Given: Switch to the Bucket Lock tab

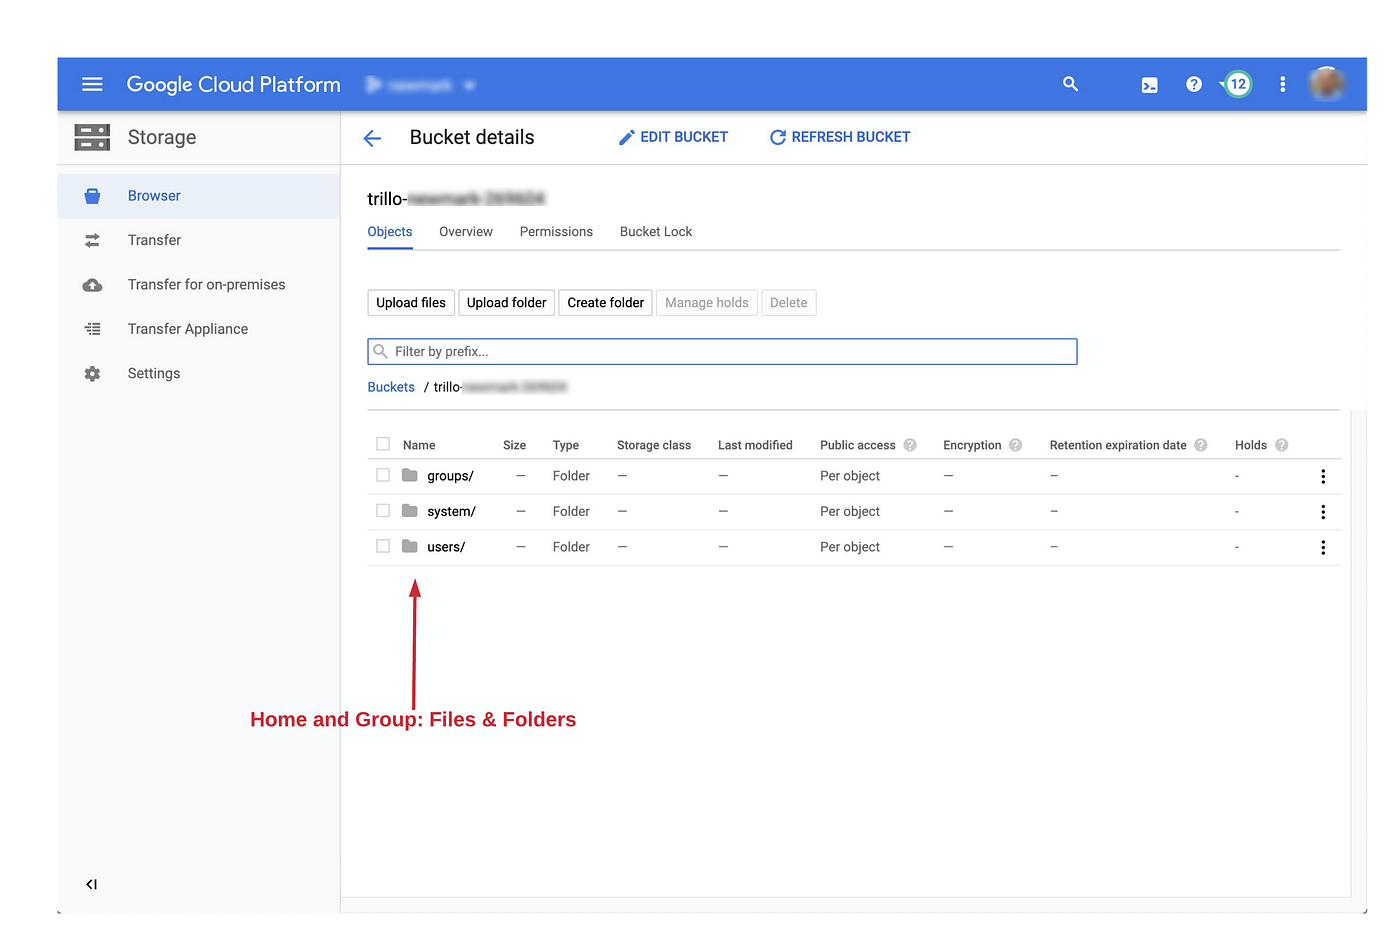Looking at the screenshot, I should [655, 231].
